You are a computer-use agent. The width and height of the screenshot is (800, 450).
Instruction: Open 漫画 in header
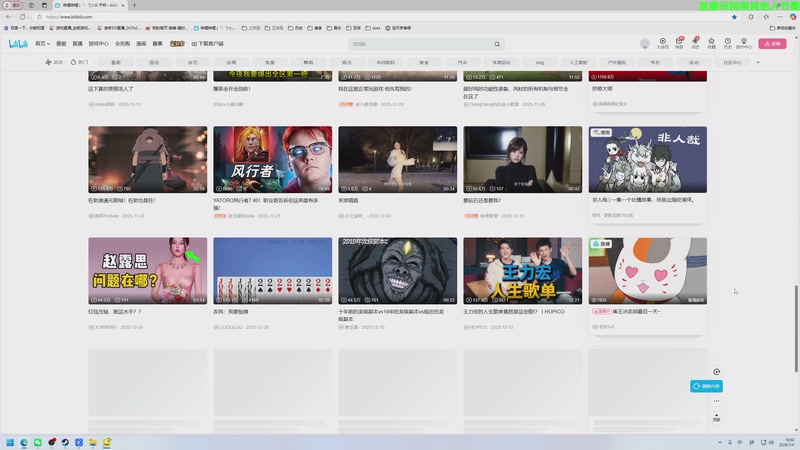(141, 44)
